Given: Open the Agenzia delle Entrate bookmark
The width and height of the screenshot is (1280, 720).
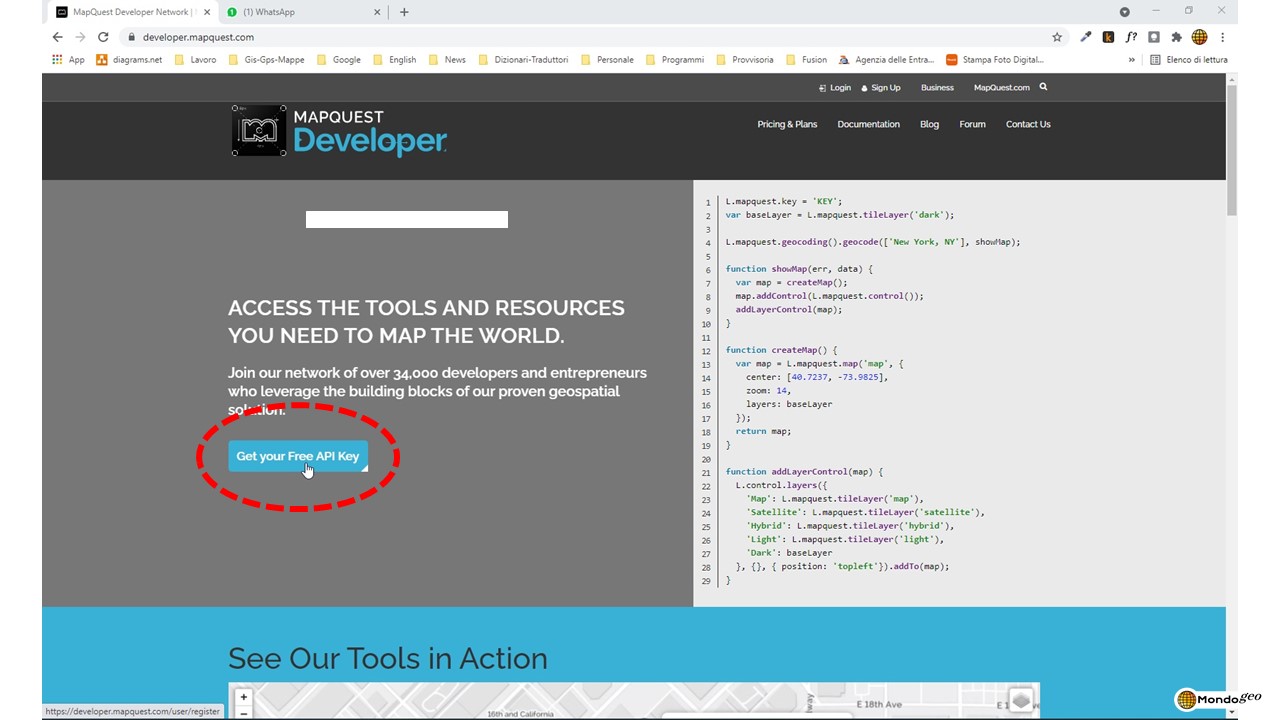Looking at the screenshot, I should (x=886, y=60).
